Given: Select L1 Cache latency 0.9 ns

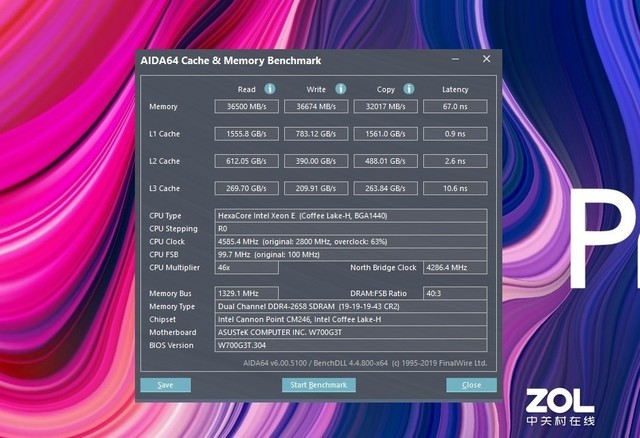Looking at the screenshot, I should click(x=455, y=134).
